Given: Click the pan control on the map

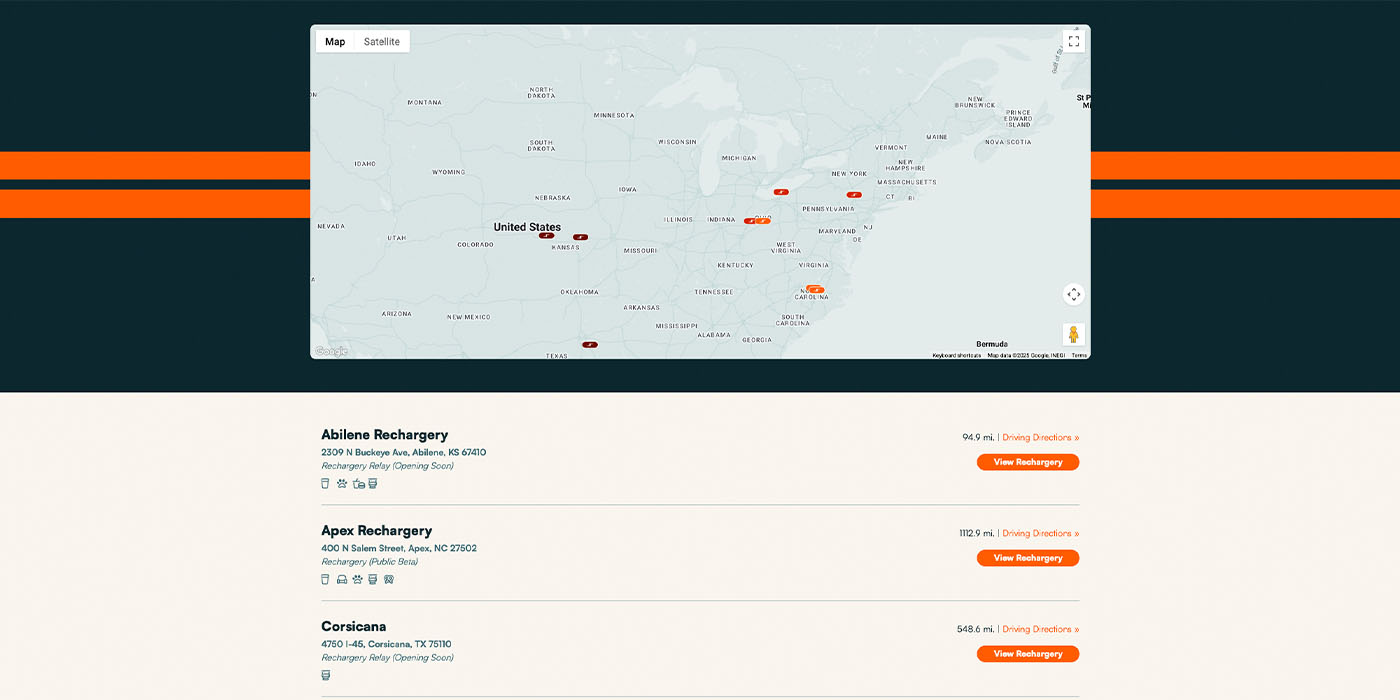Looking at the screenshot, I should 1074,294.
